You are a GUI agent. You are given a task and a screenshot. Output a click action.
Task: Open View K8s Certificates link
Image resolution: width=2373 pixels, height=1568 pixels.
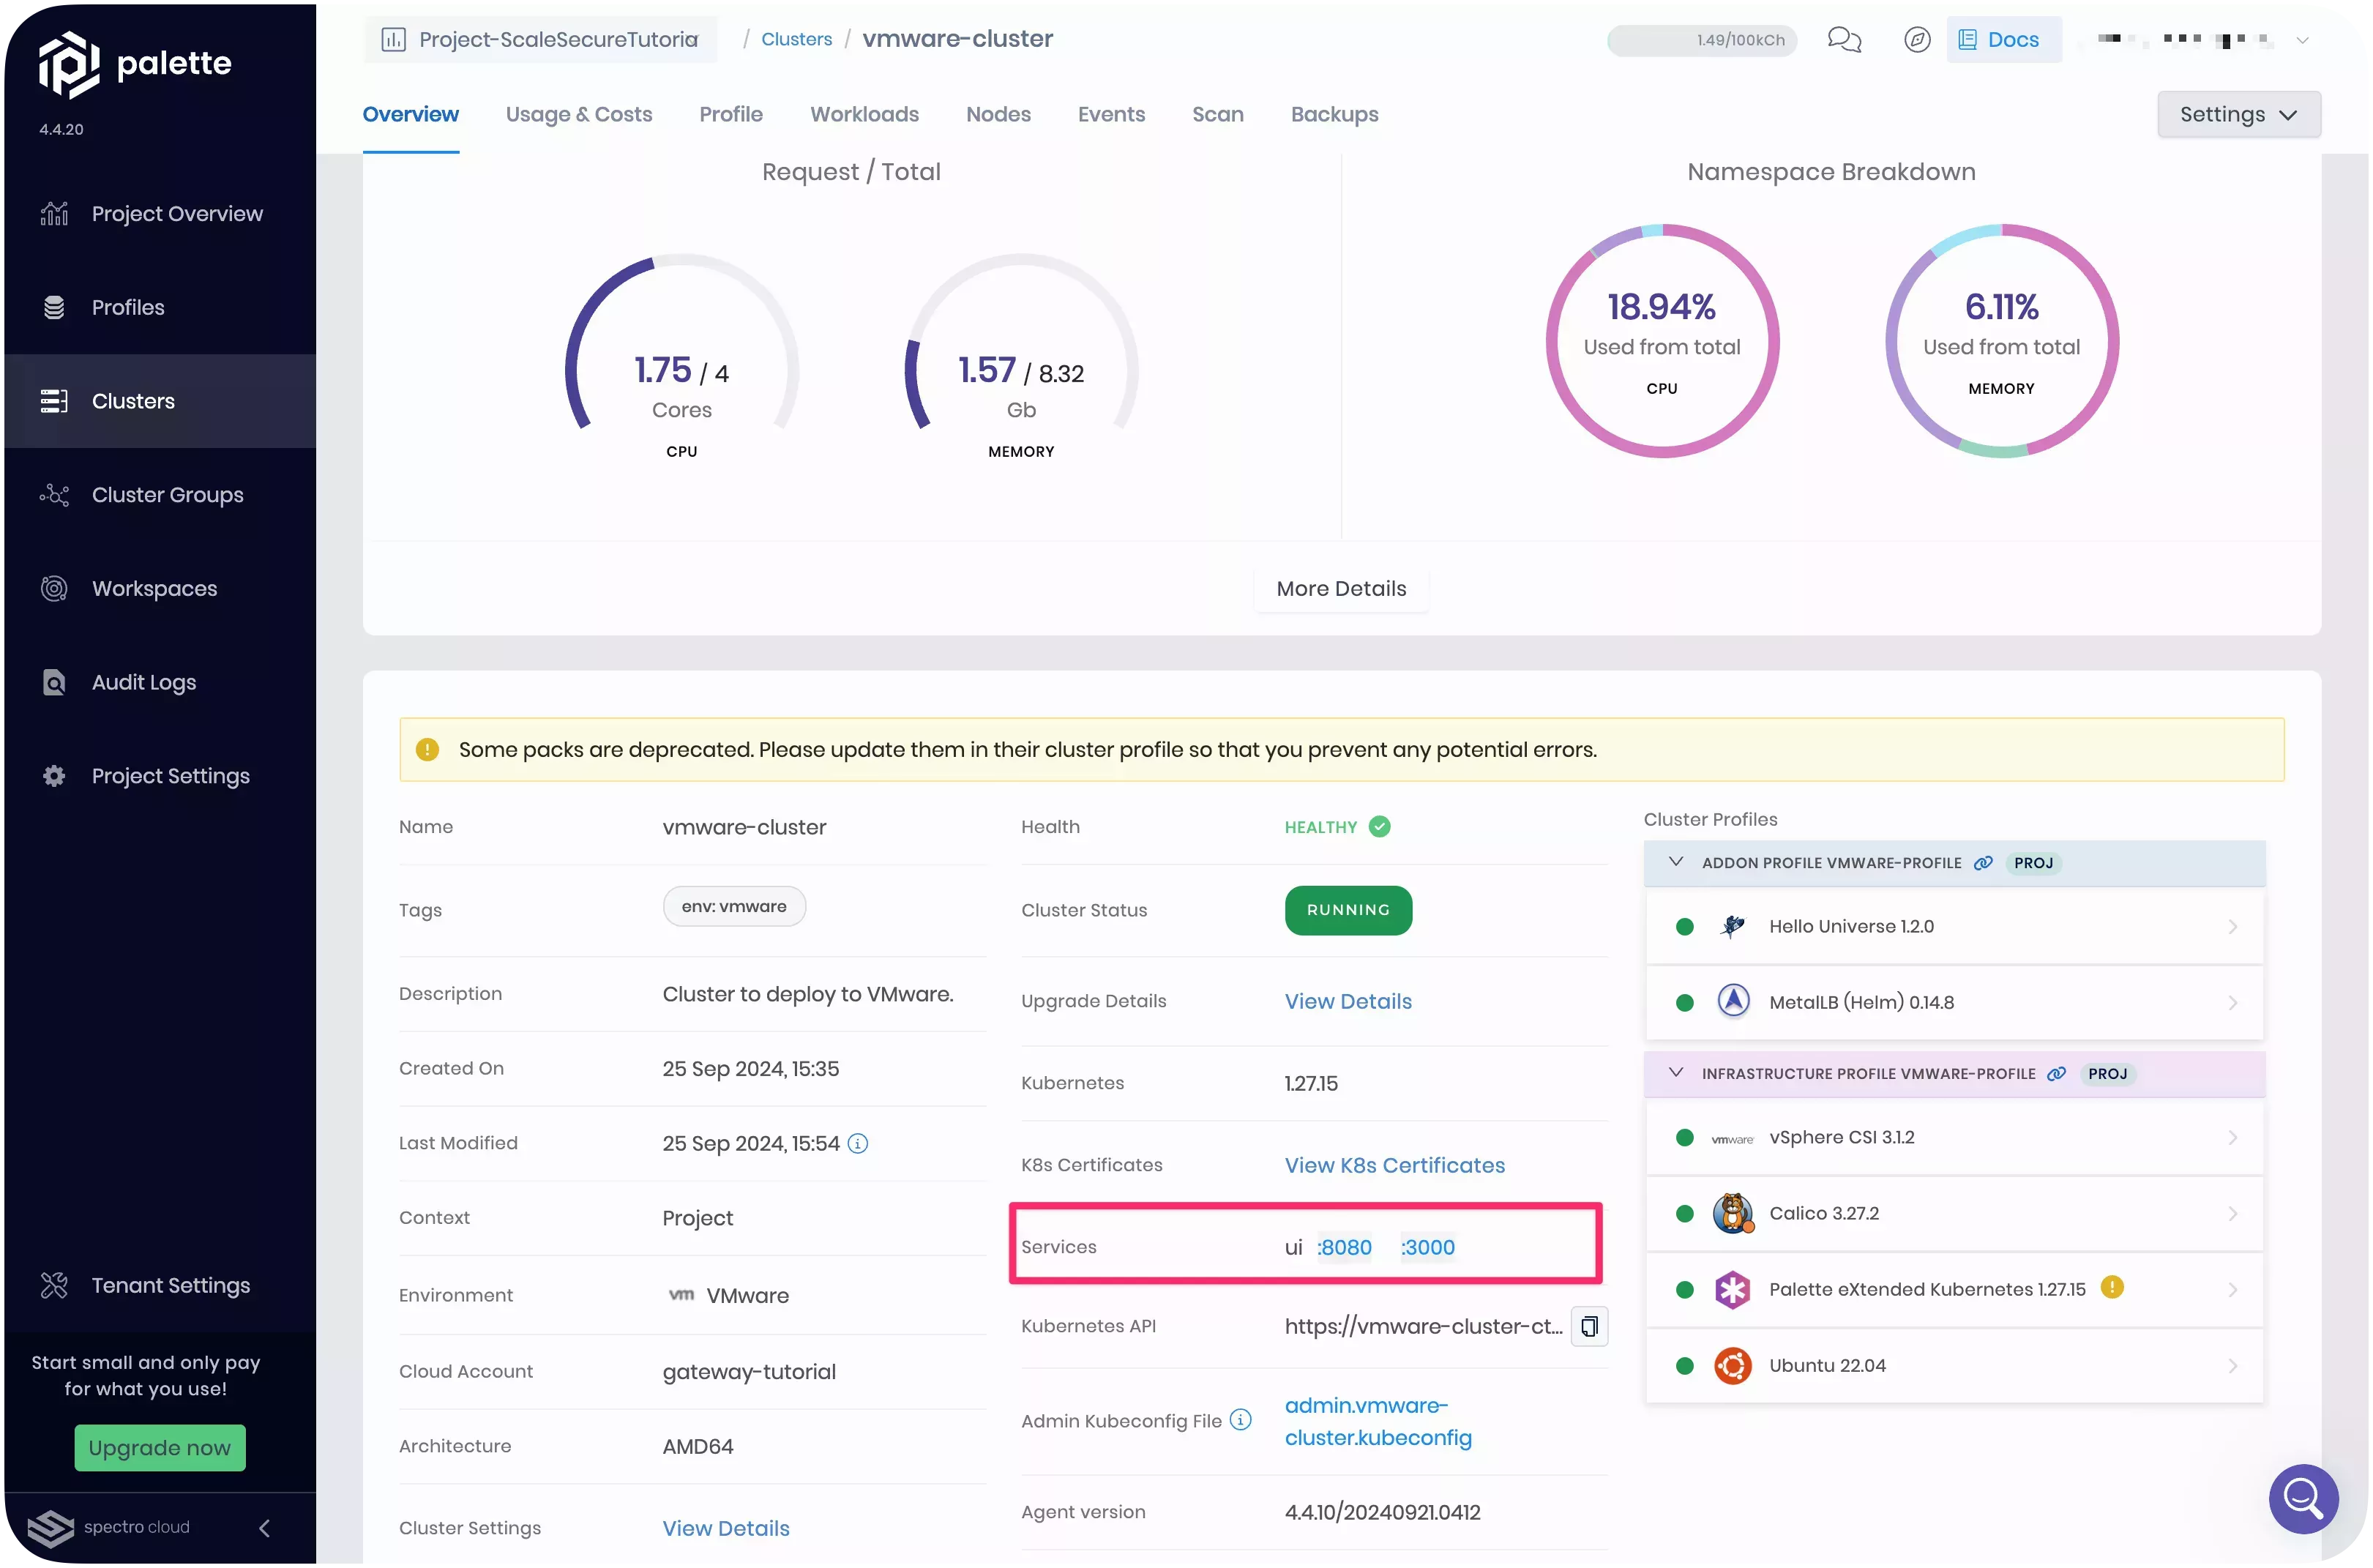1394,1164
